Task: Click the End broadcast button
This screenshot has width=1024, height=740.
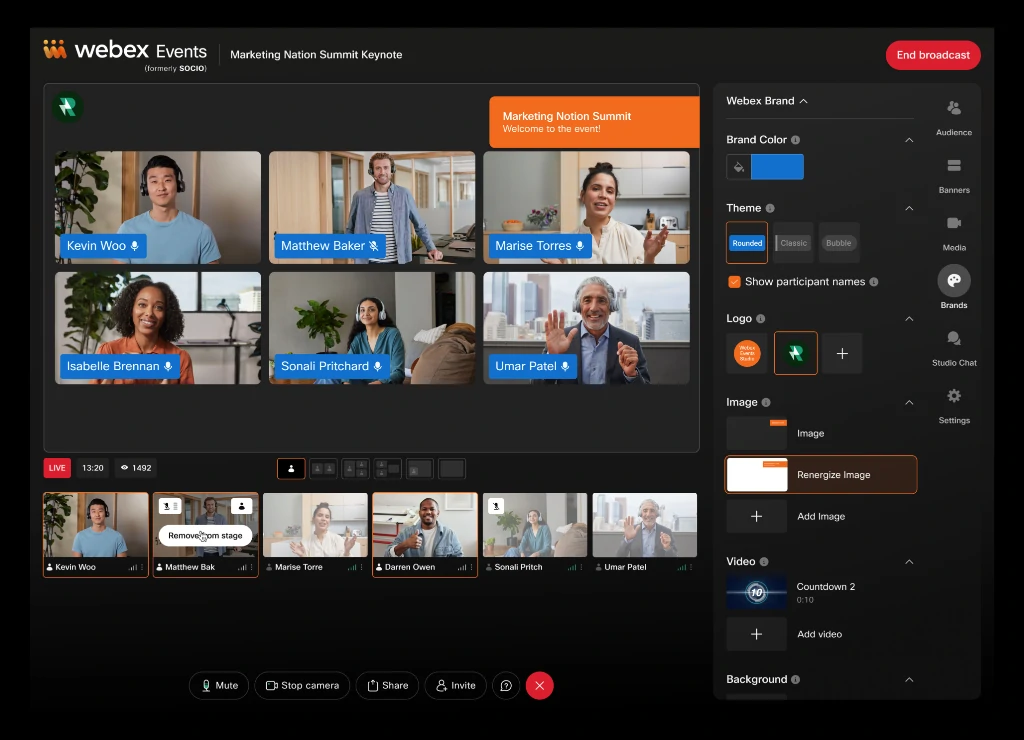Action: 932,55
